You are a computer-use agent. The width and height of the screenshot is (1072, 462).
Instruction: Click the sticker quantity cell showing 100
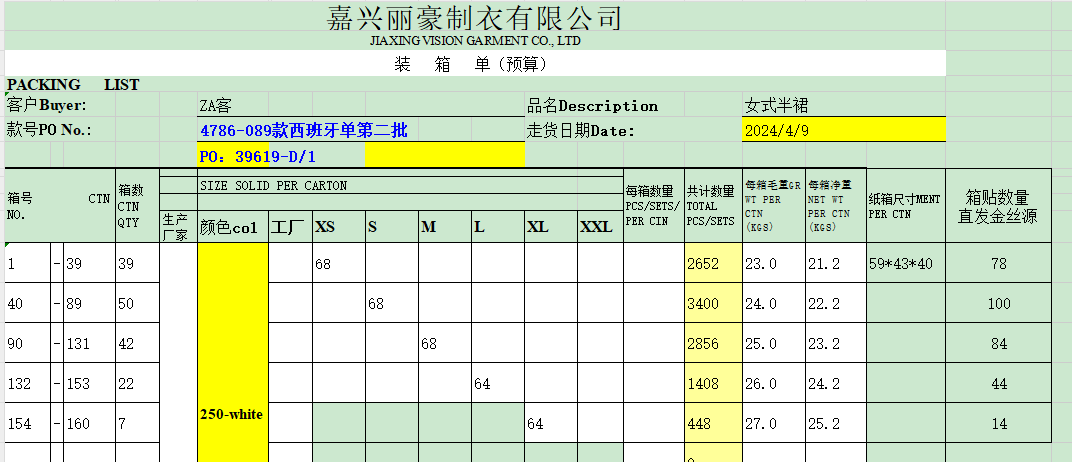997,303
